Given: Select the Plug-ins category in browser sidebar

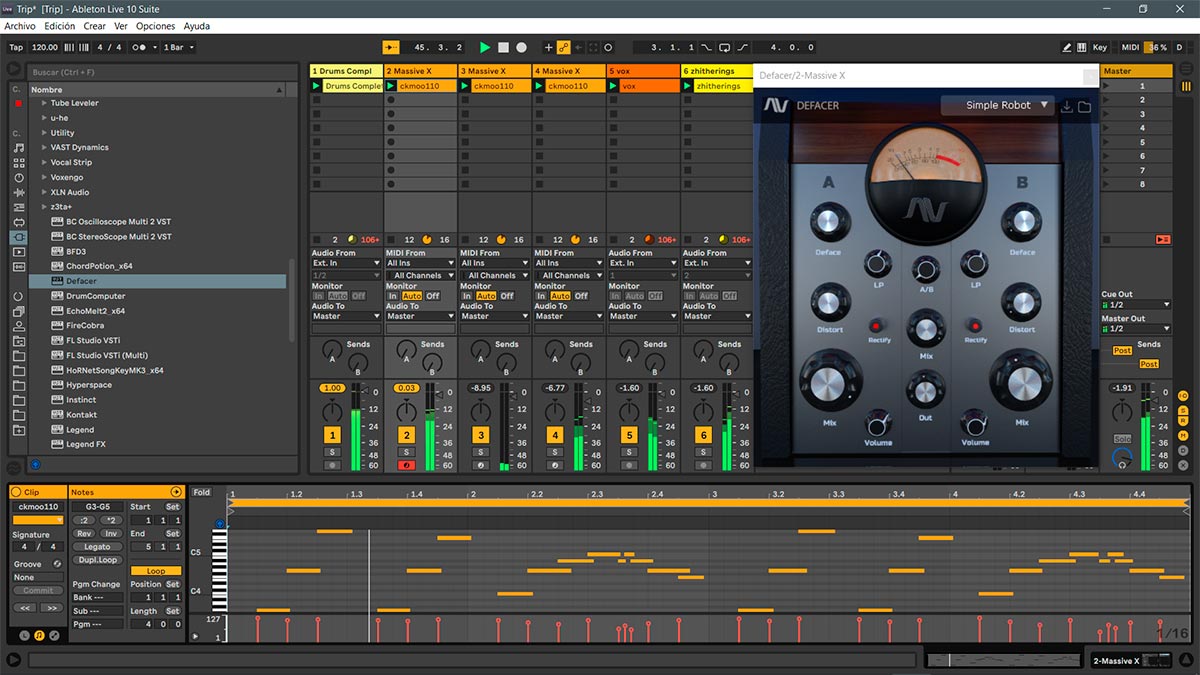Looking at the screenshot, I should [x=19, y=237].
